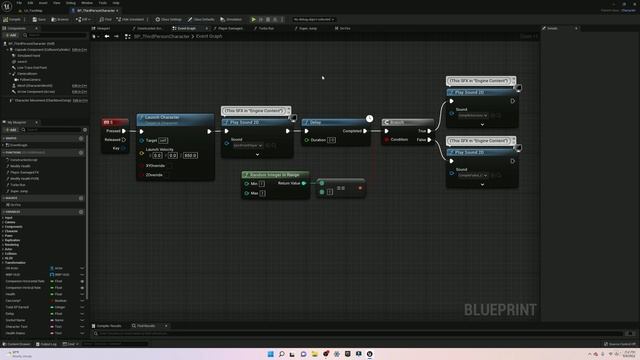Open the Diff dropdown in toolbar
This screenshot has width=640, height=360.
[x=83, y=19]
